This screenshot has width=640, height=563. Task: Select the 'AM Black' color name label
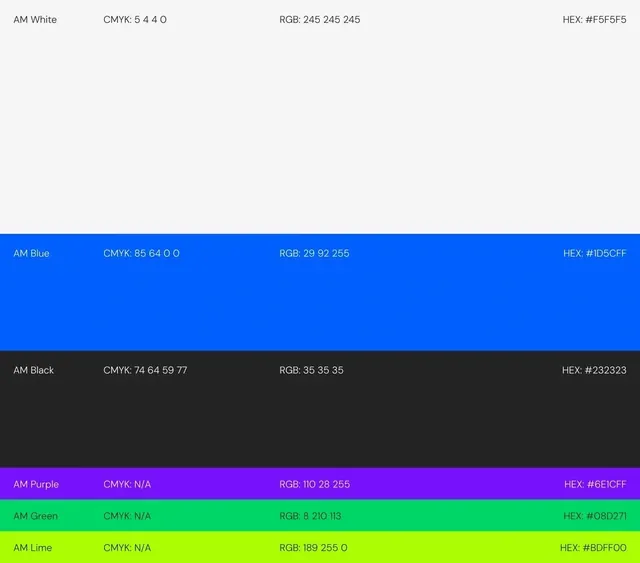point(33,370)
